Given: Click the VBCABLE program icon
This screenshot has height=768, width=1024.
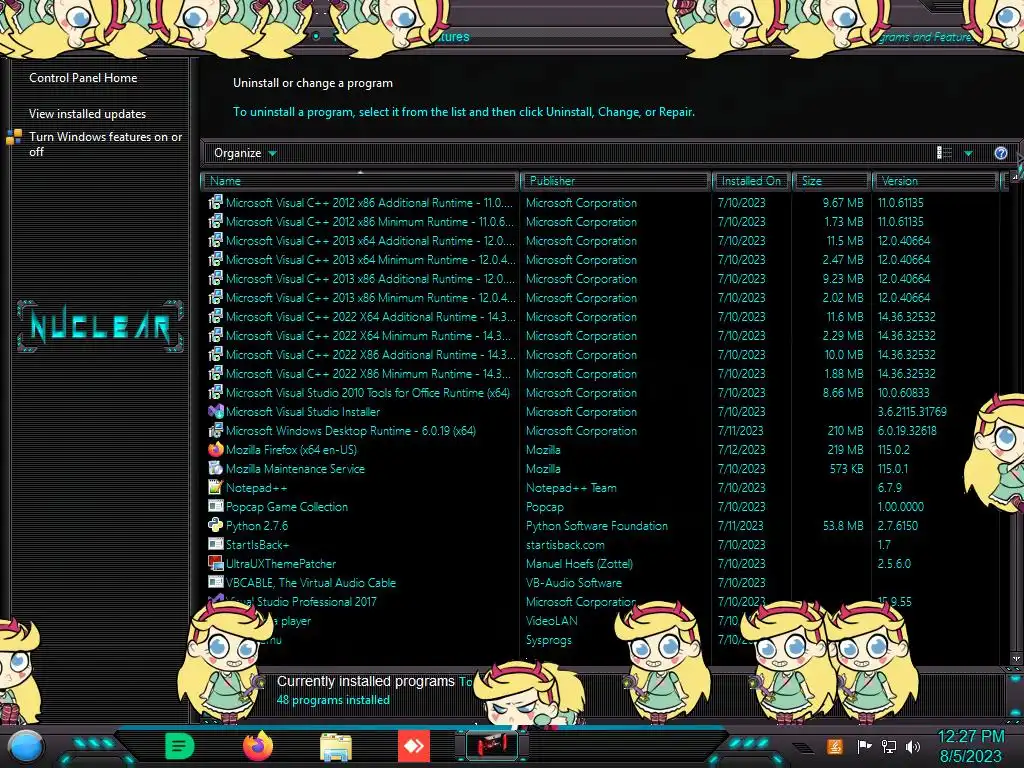Looking at the screenshot, I should (x=216, y=582).
